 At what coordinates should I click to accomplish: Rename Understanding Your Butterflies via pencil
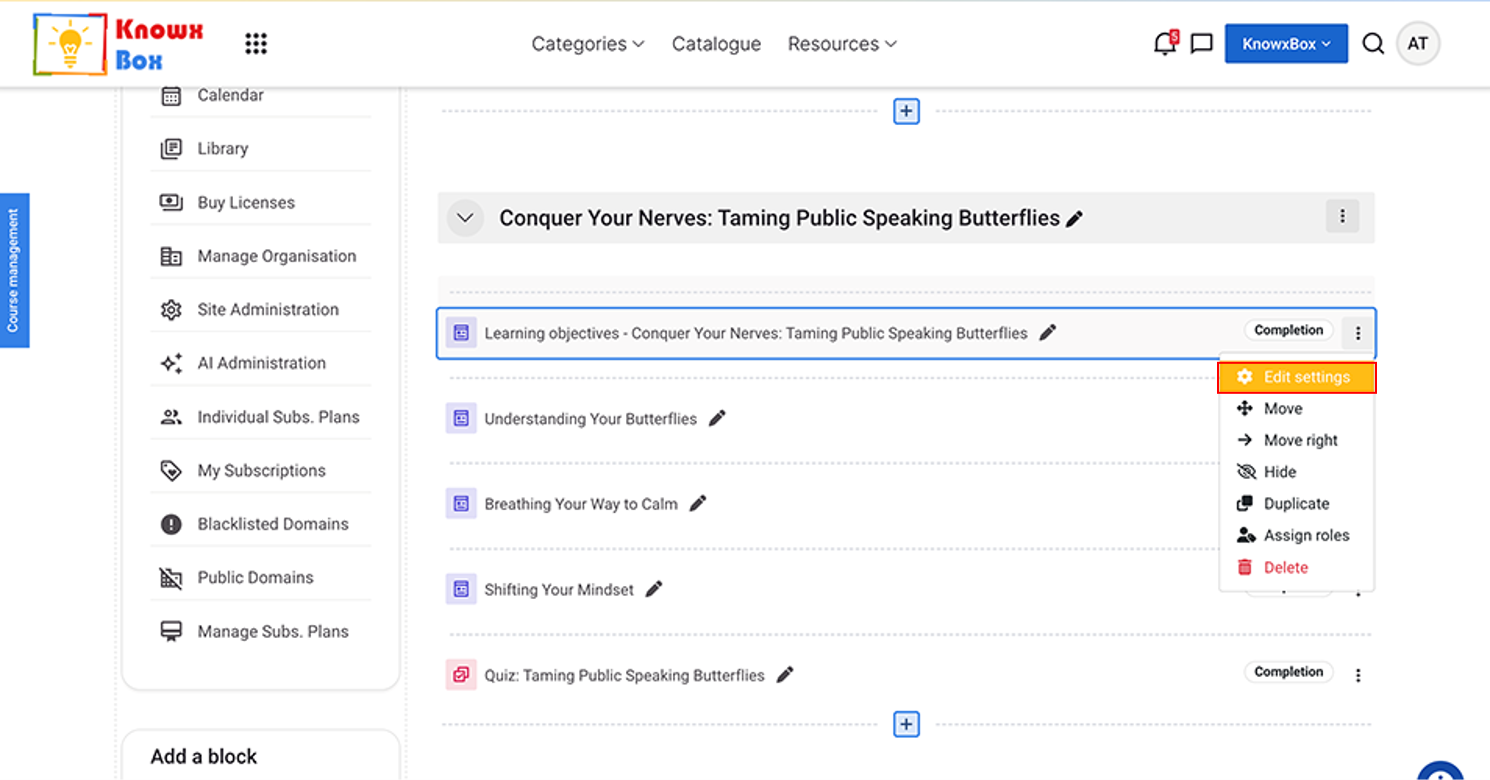(717, 419)
